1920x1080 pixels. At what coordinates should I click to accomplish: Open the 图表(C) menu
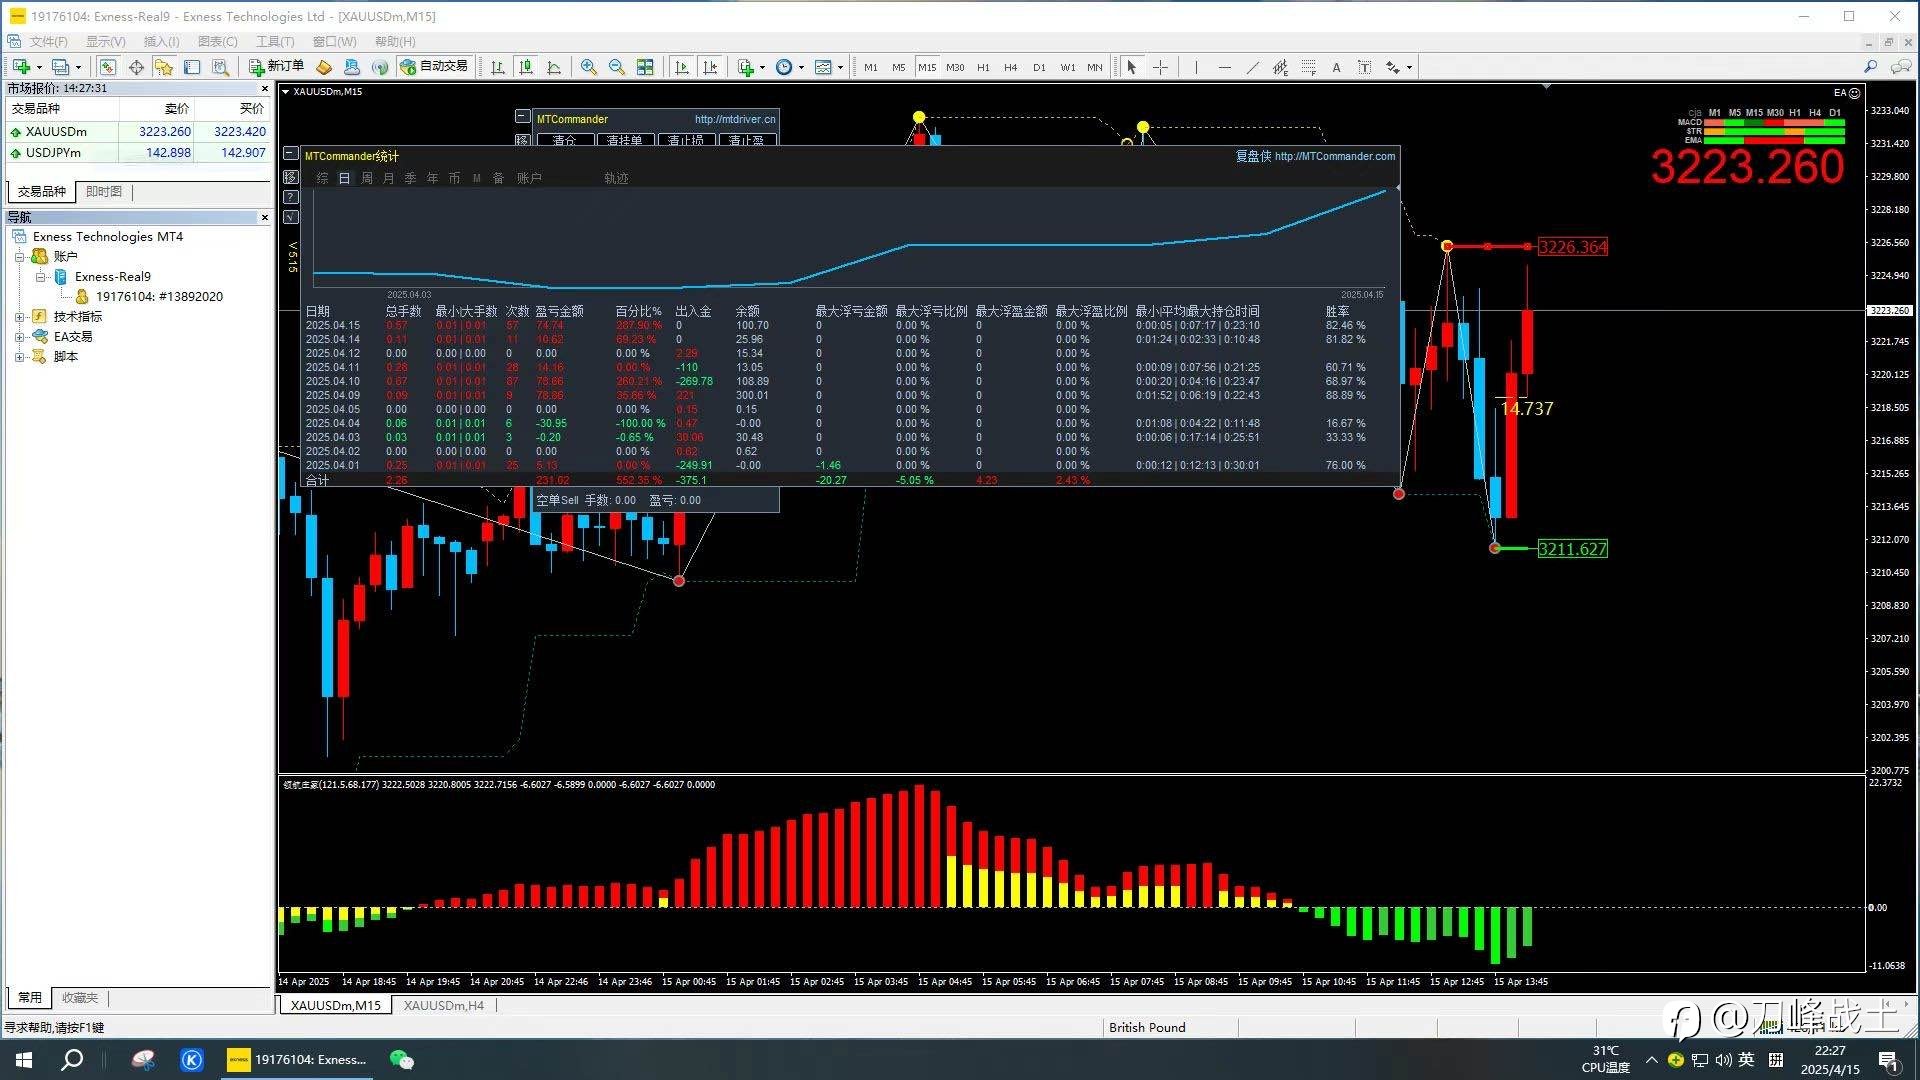pos(217,41)
